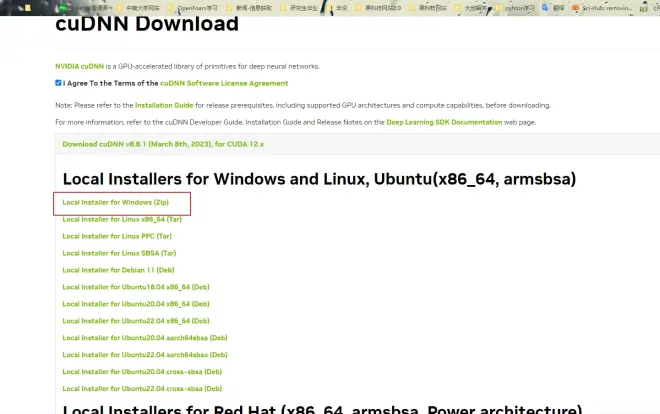Expand Download cuDNN v8.8.1 for CUDA 12.x

click(163, 144)
